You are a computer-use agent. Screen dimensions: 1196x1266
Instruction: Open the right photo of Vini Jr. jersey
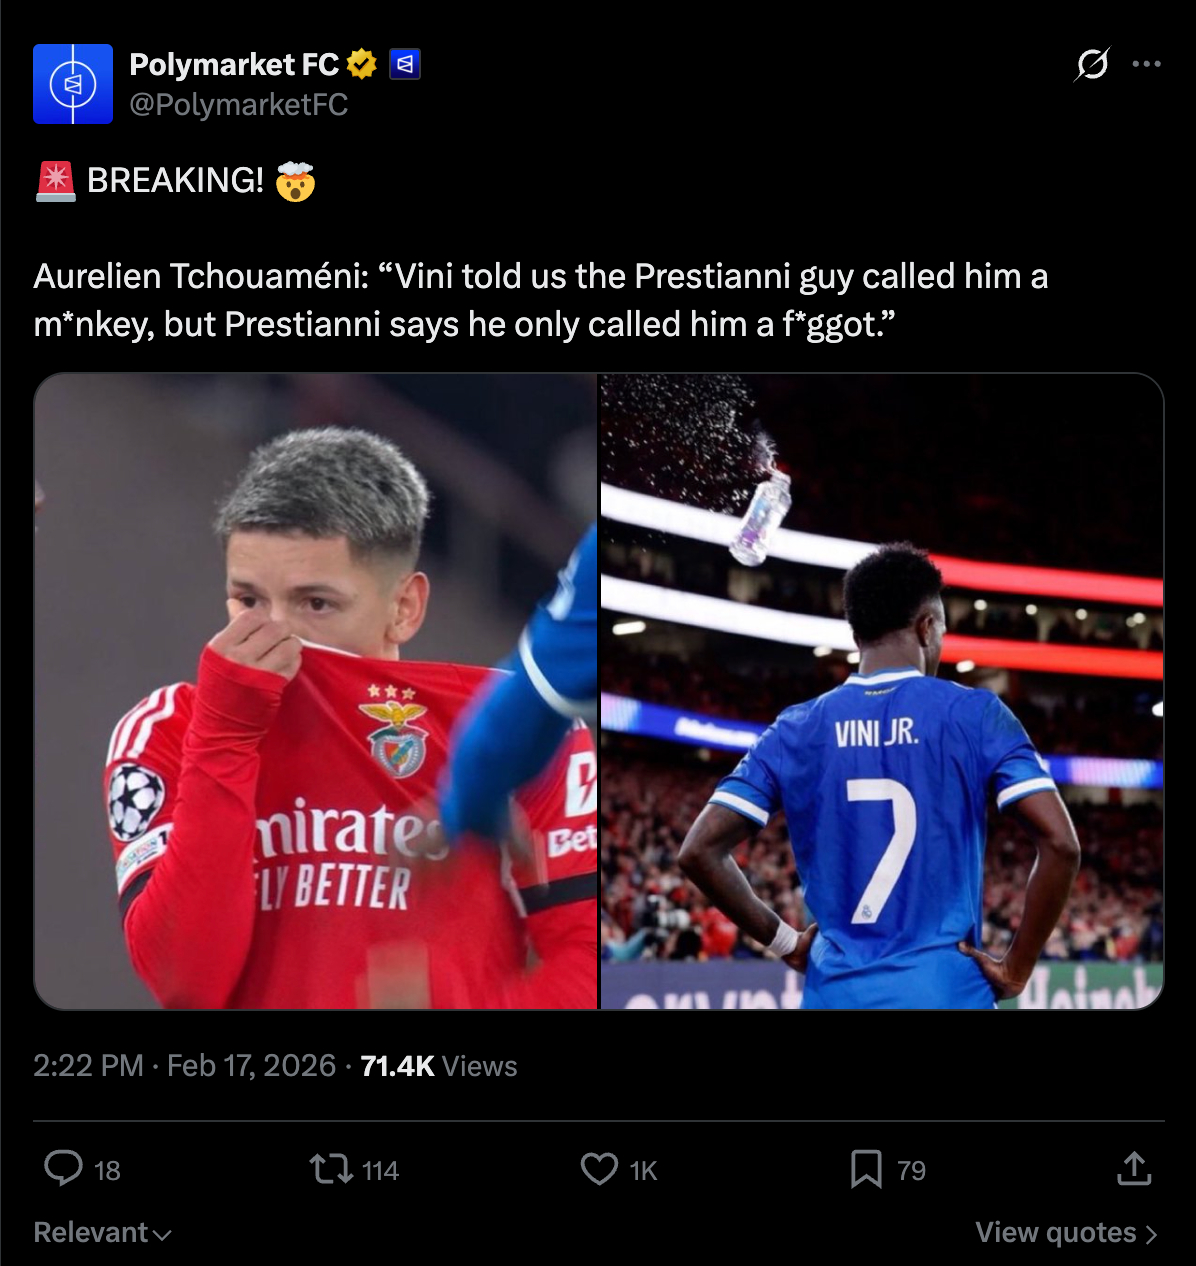[x=882, y=691]
